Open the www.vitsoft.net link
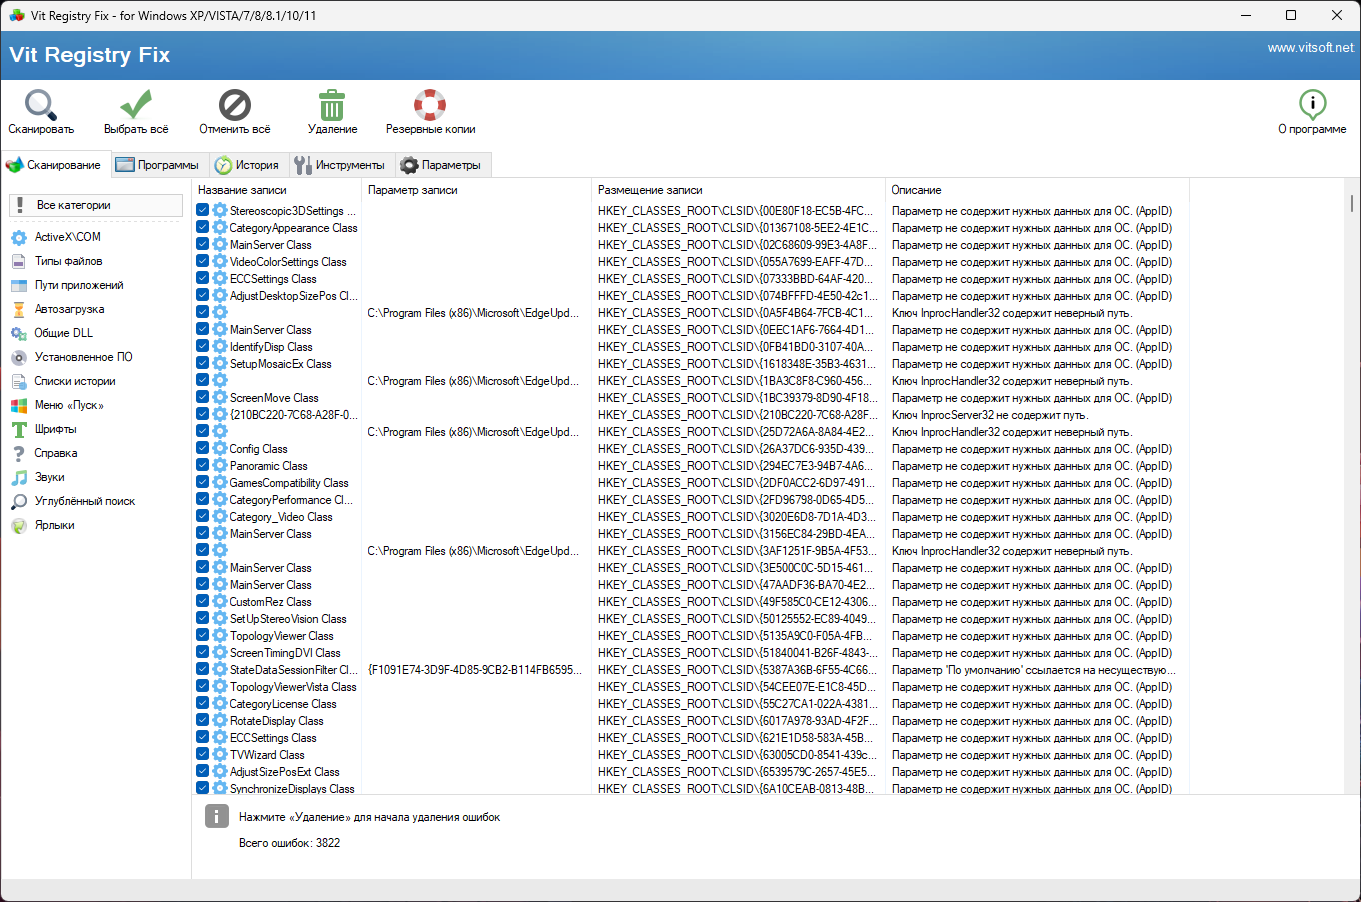1361x902 pixels. [1310, 47]
